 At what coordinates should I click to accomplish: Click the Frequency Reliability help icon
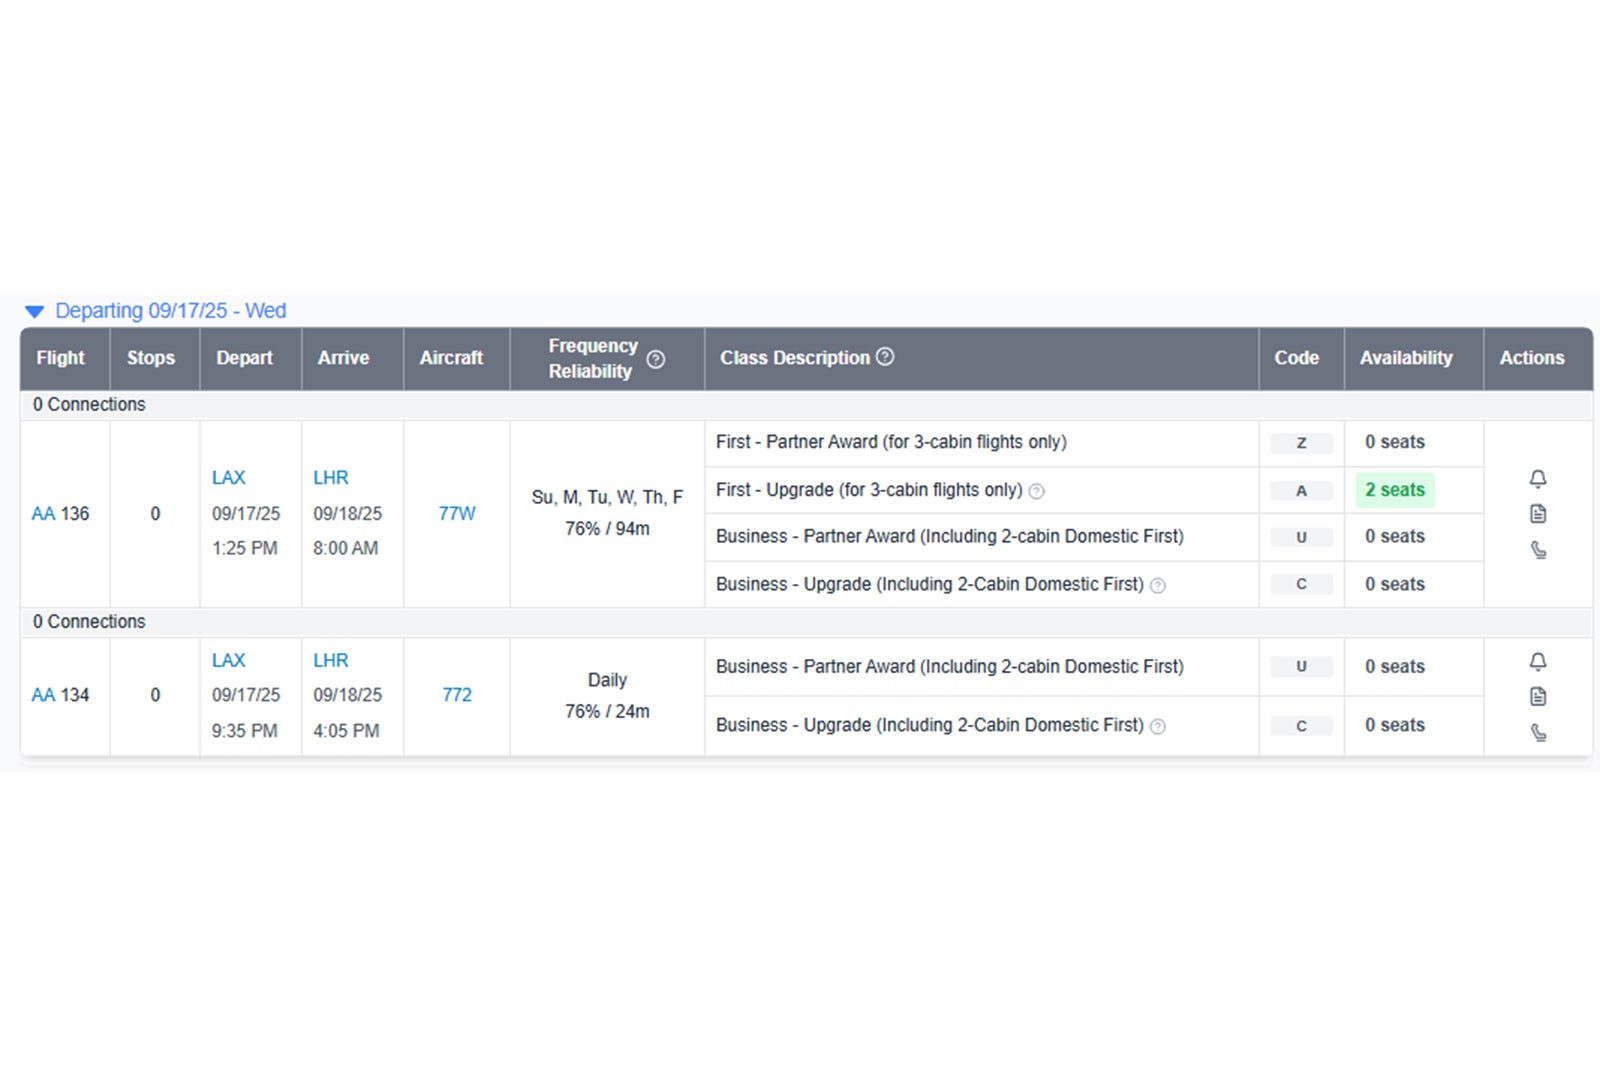(x=656, y=359)
